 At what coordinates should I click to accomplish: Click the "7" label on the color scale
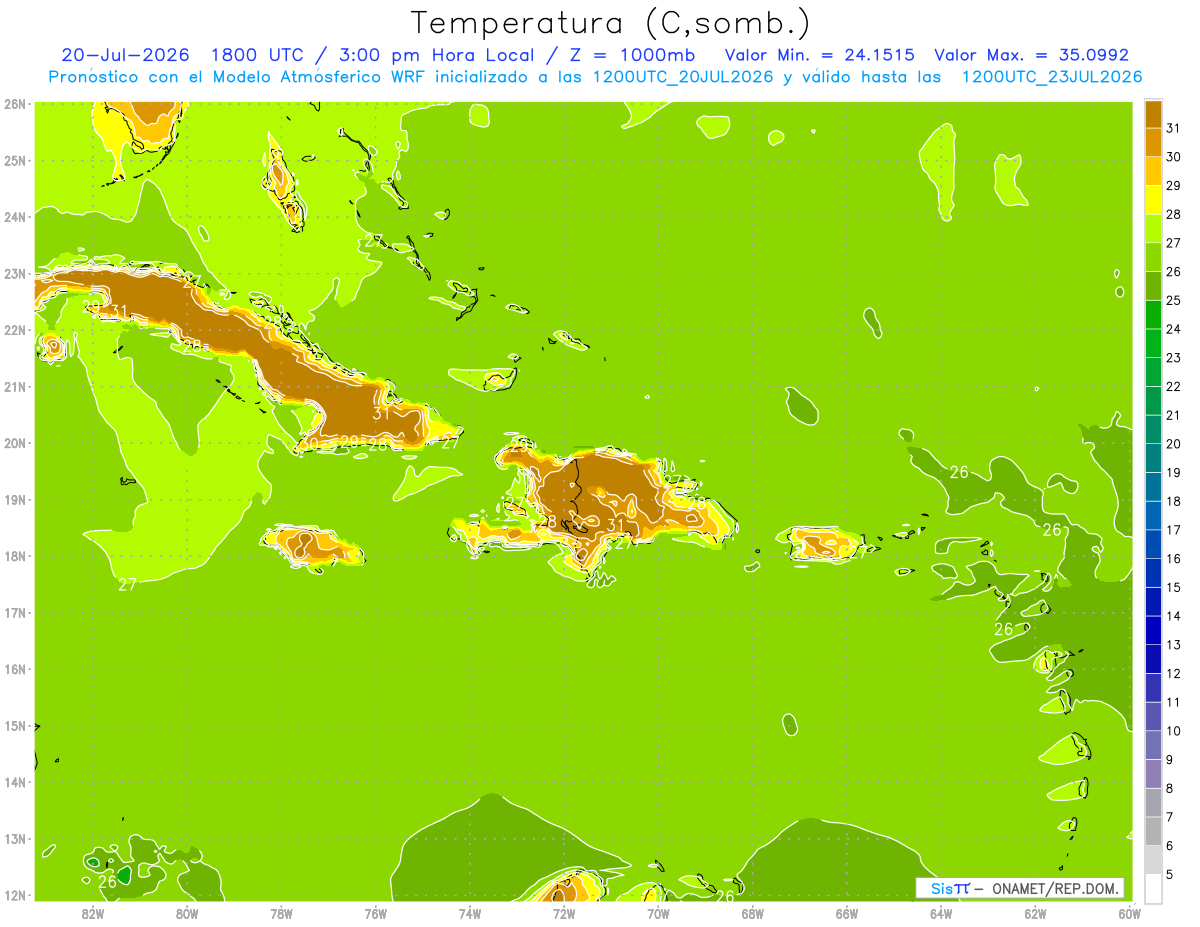coord(1170,817)
